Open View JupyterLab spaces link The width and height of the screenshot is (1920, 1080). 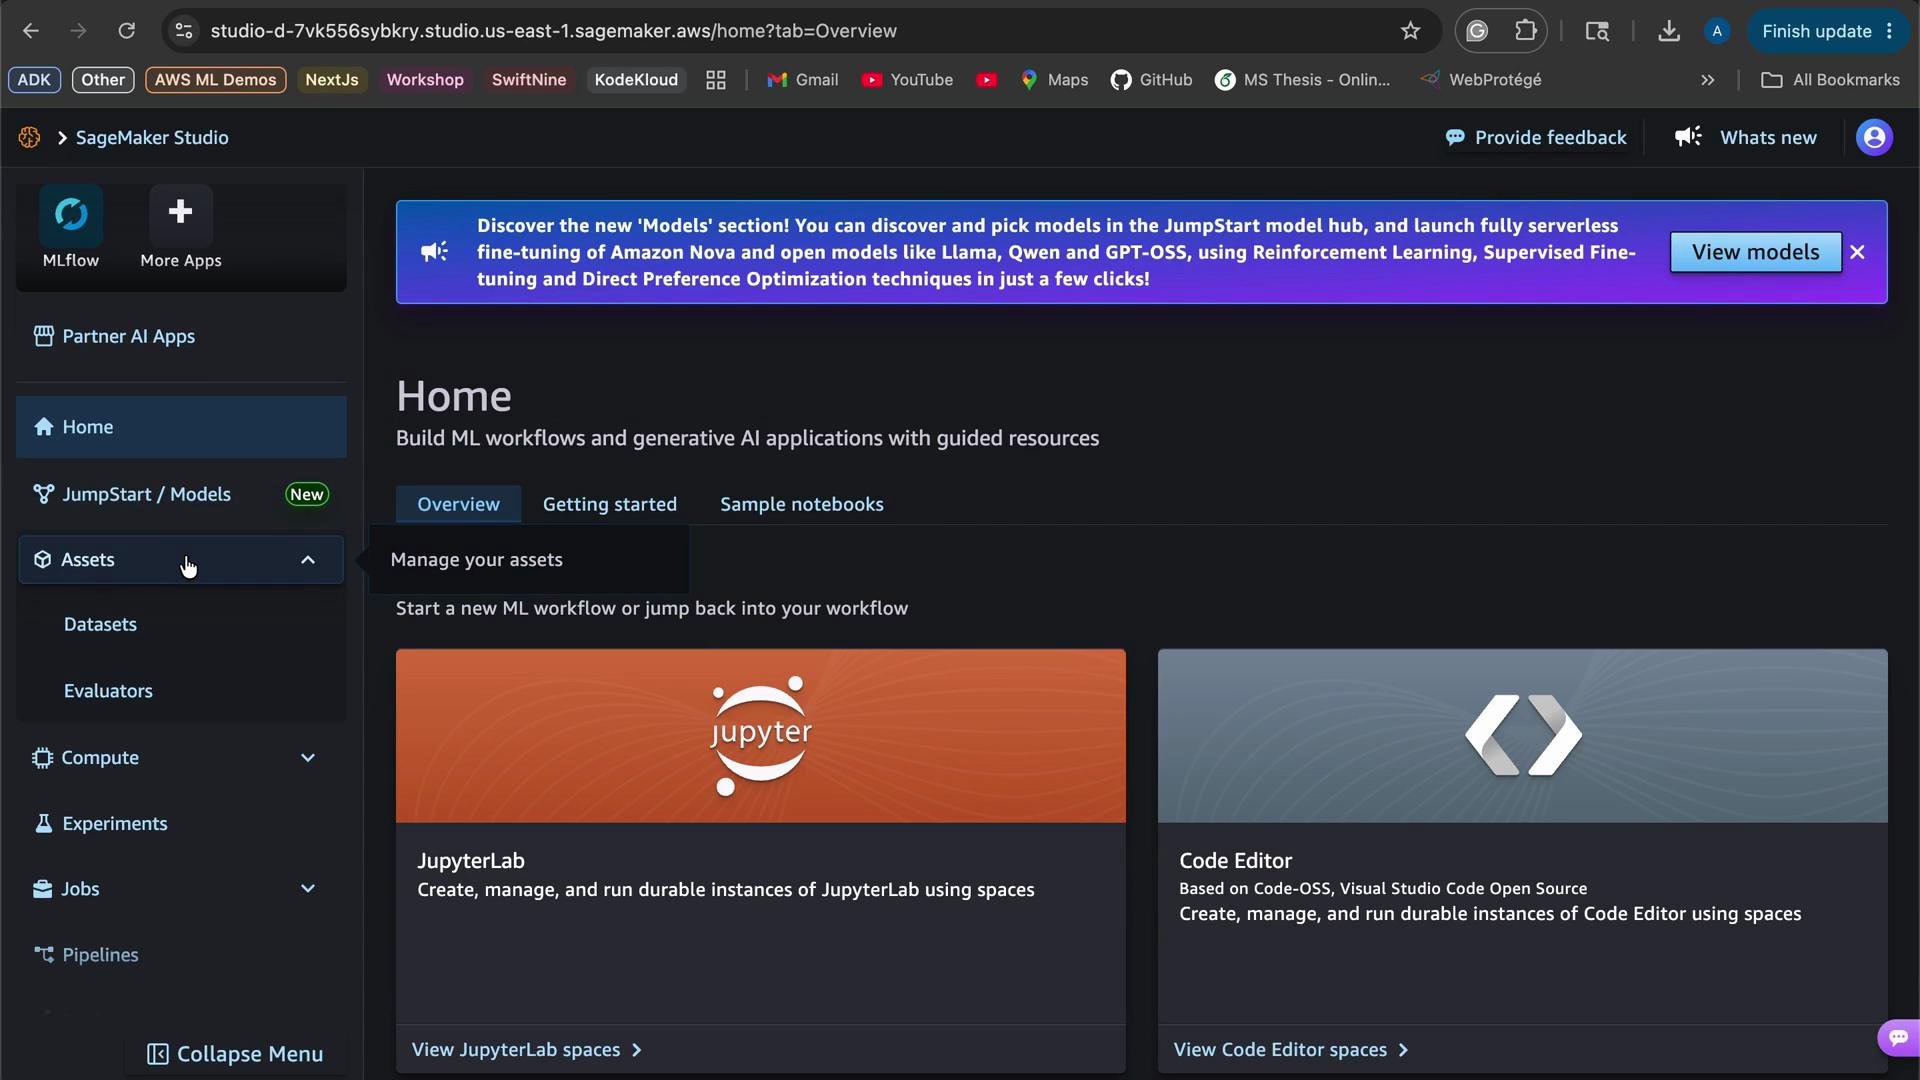527,1050
